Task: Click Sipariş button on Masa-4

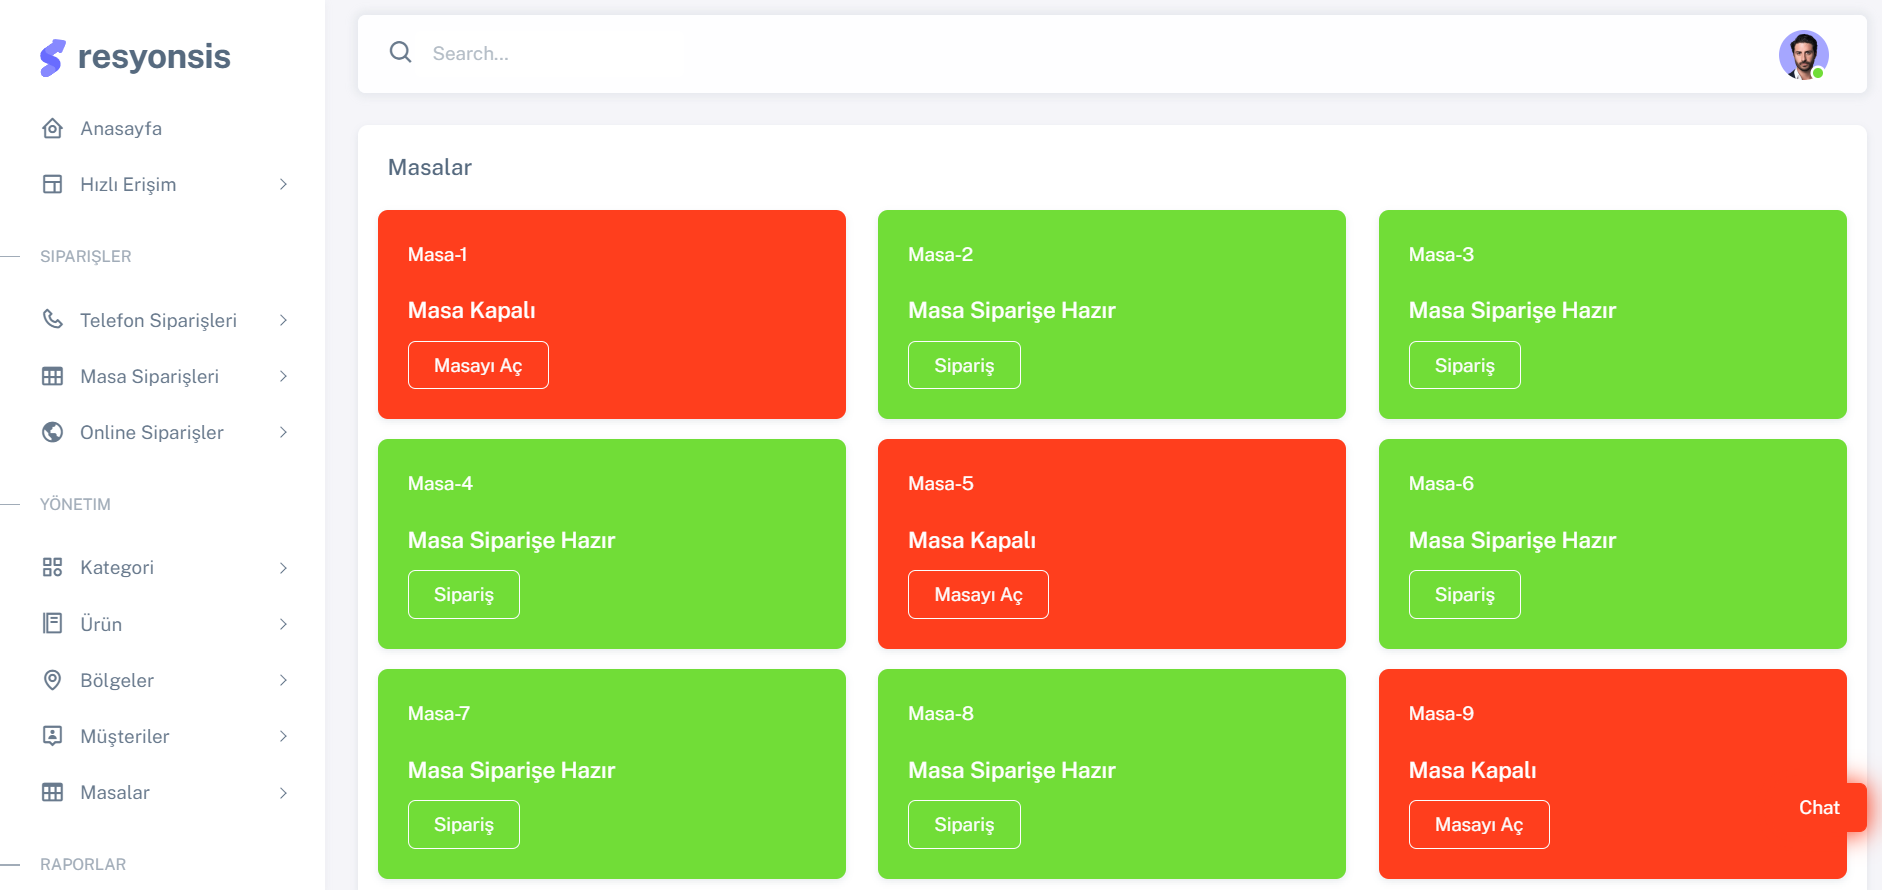Action: 464,594
